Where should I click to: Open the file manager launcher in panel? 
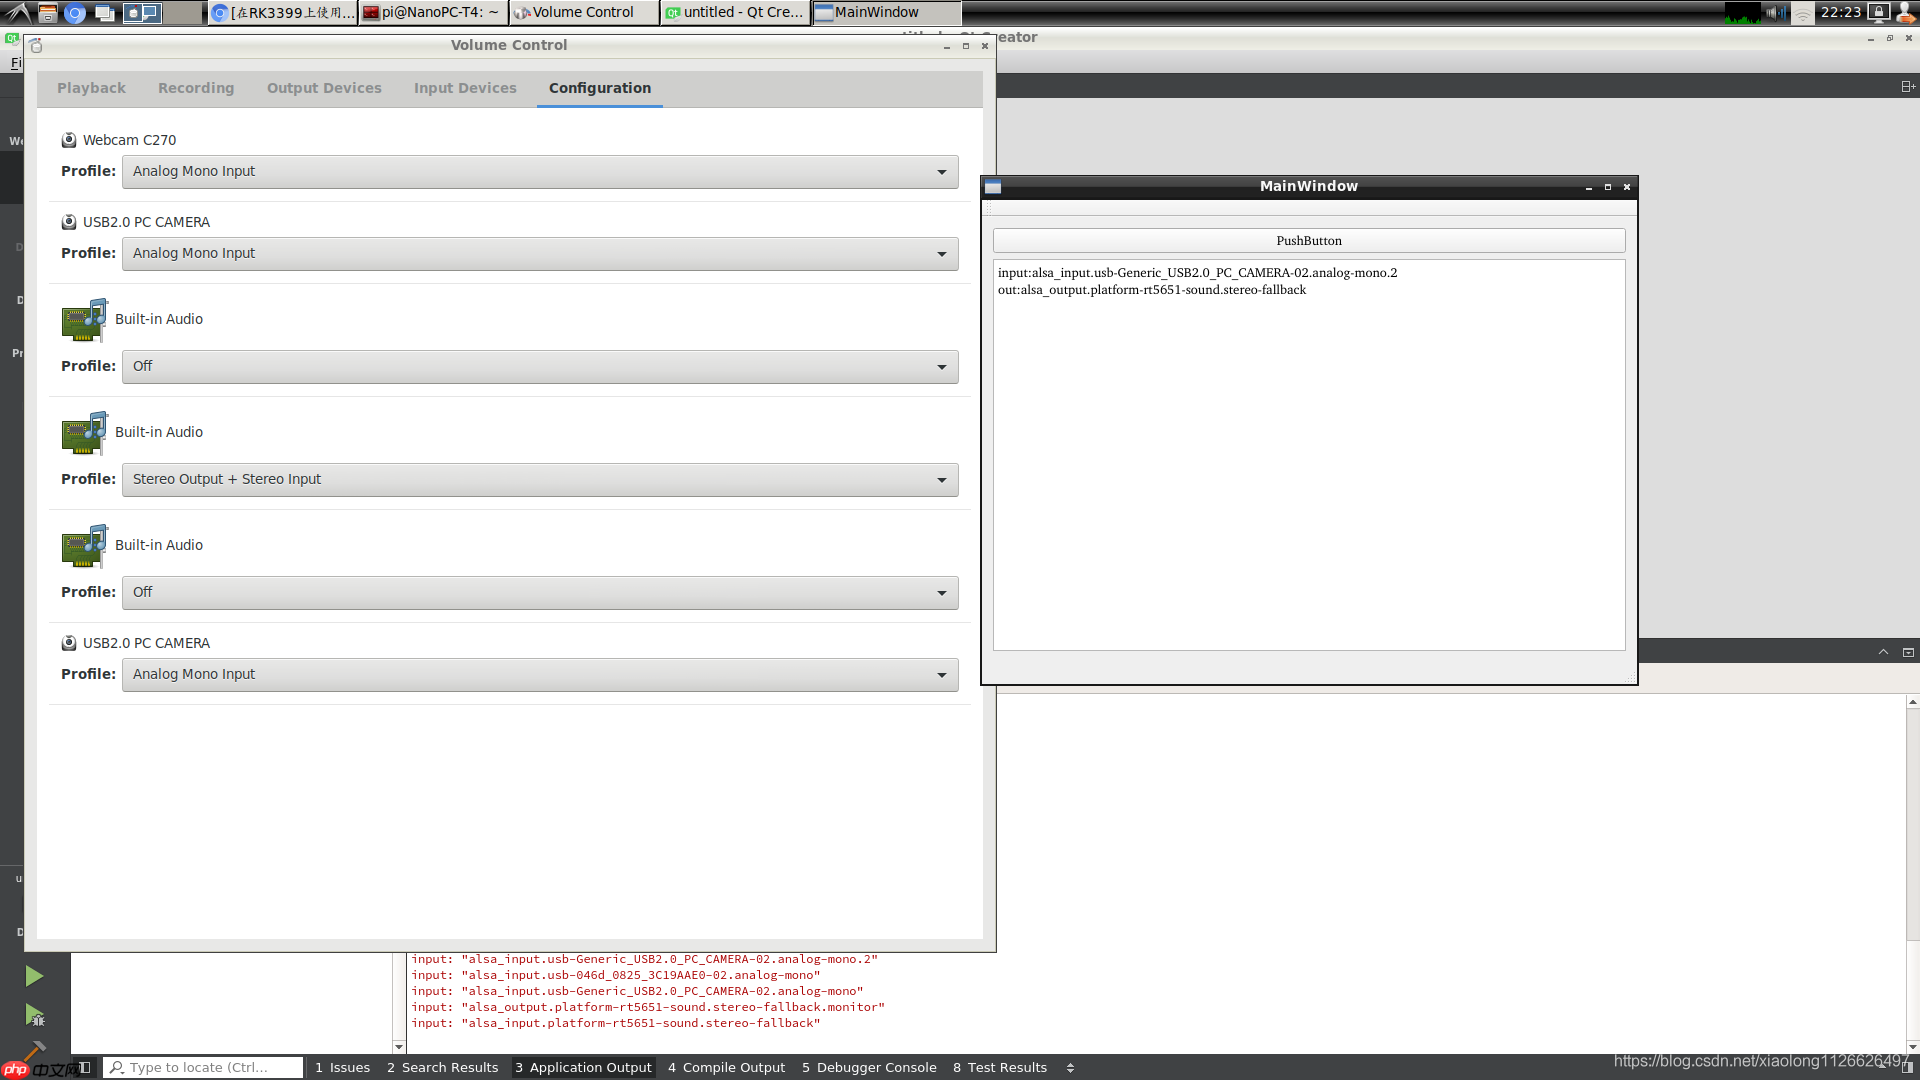pyautogui.click(x=47, y=13)
